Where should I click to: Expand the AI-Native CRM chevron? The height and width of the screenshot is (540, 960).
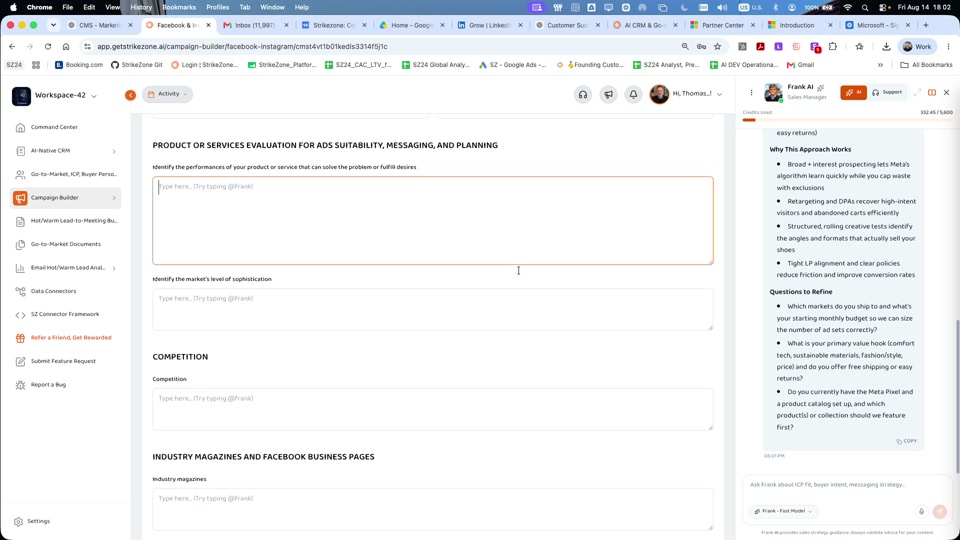click(114, 151)
